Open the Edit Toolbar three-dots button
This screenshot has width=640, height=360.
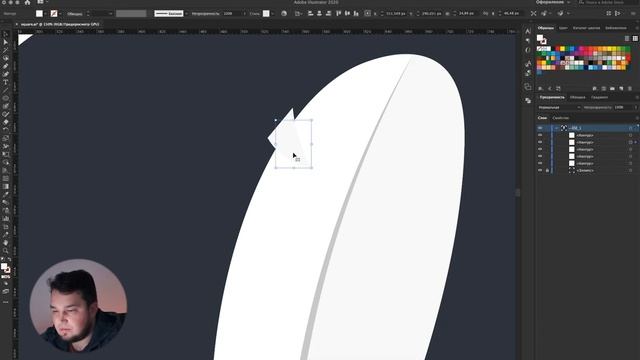pyautogui.click(x=5, y=302)
